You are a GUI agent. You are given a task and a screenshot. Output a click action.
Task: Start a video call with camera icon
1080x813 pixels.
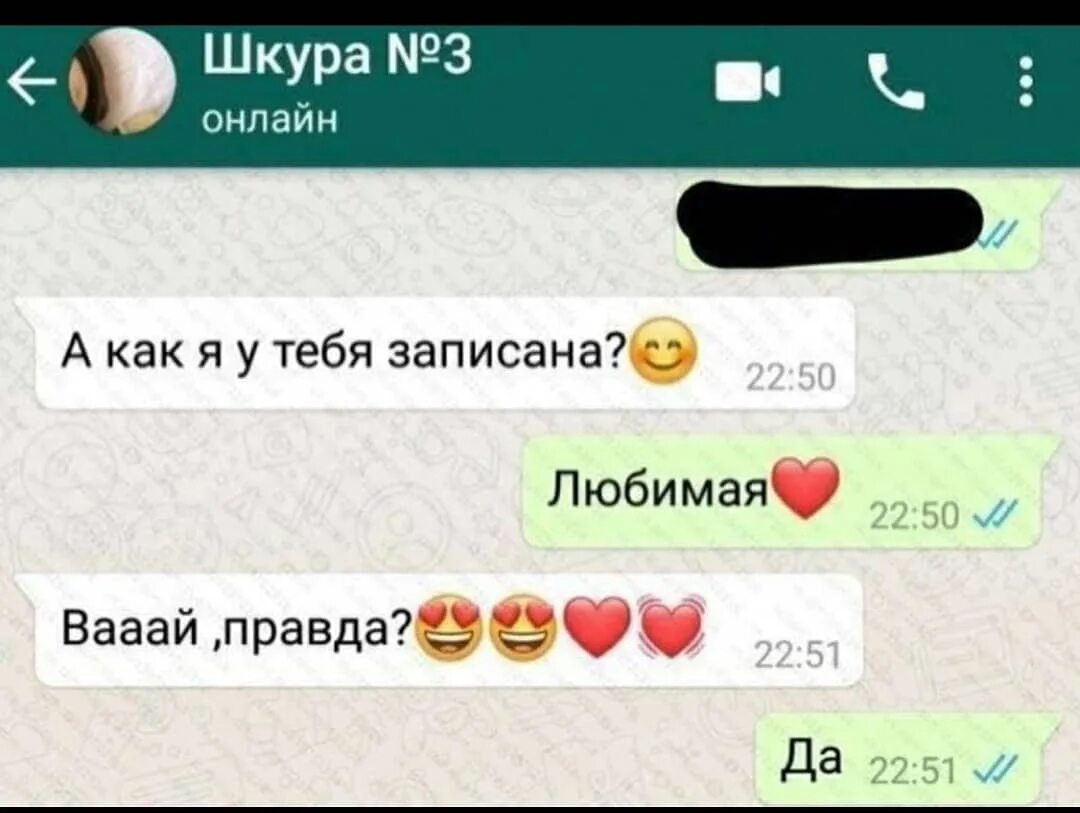[748, 82]
